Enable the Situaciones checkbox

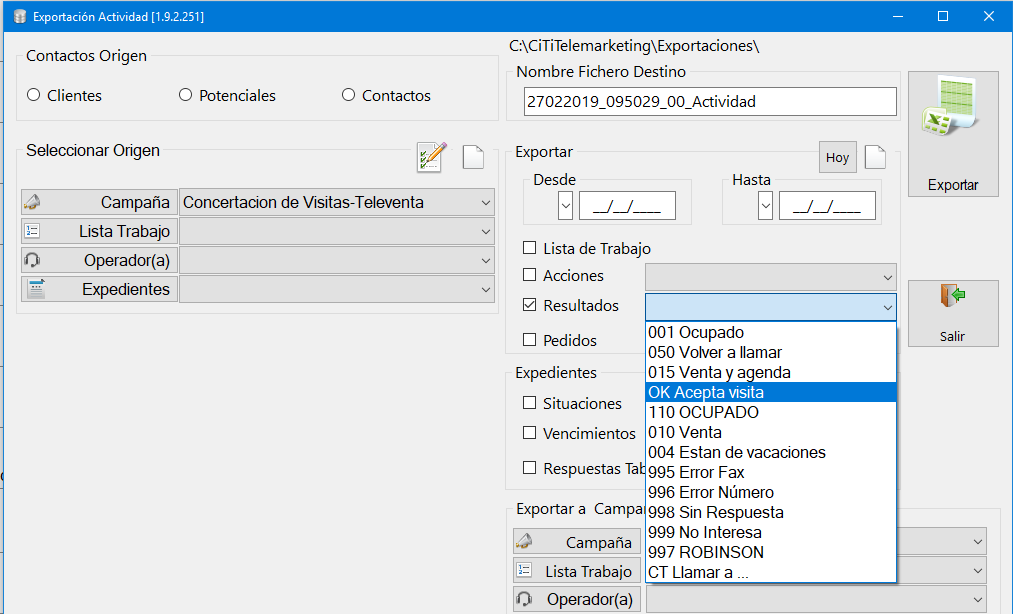coord(530,403)
